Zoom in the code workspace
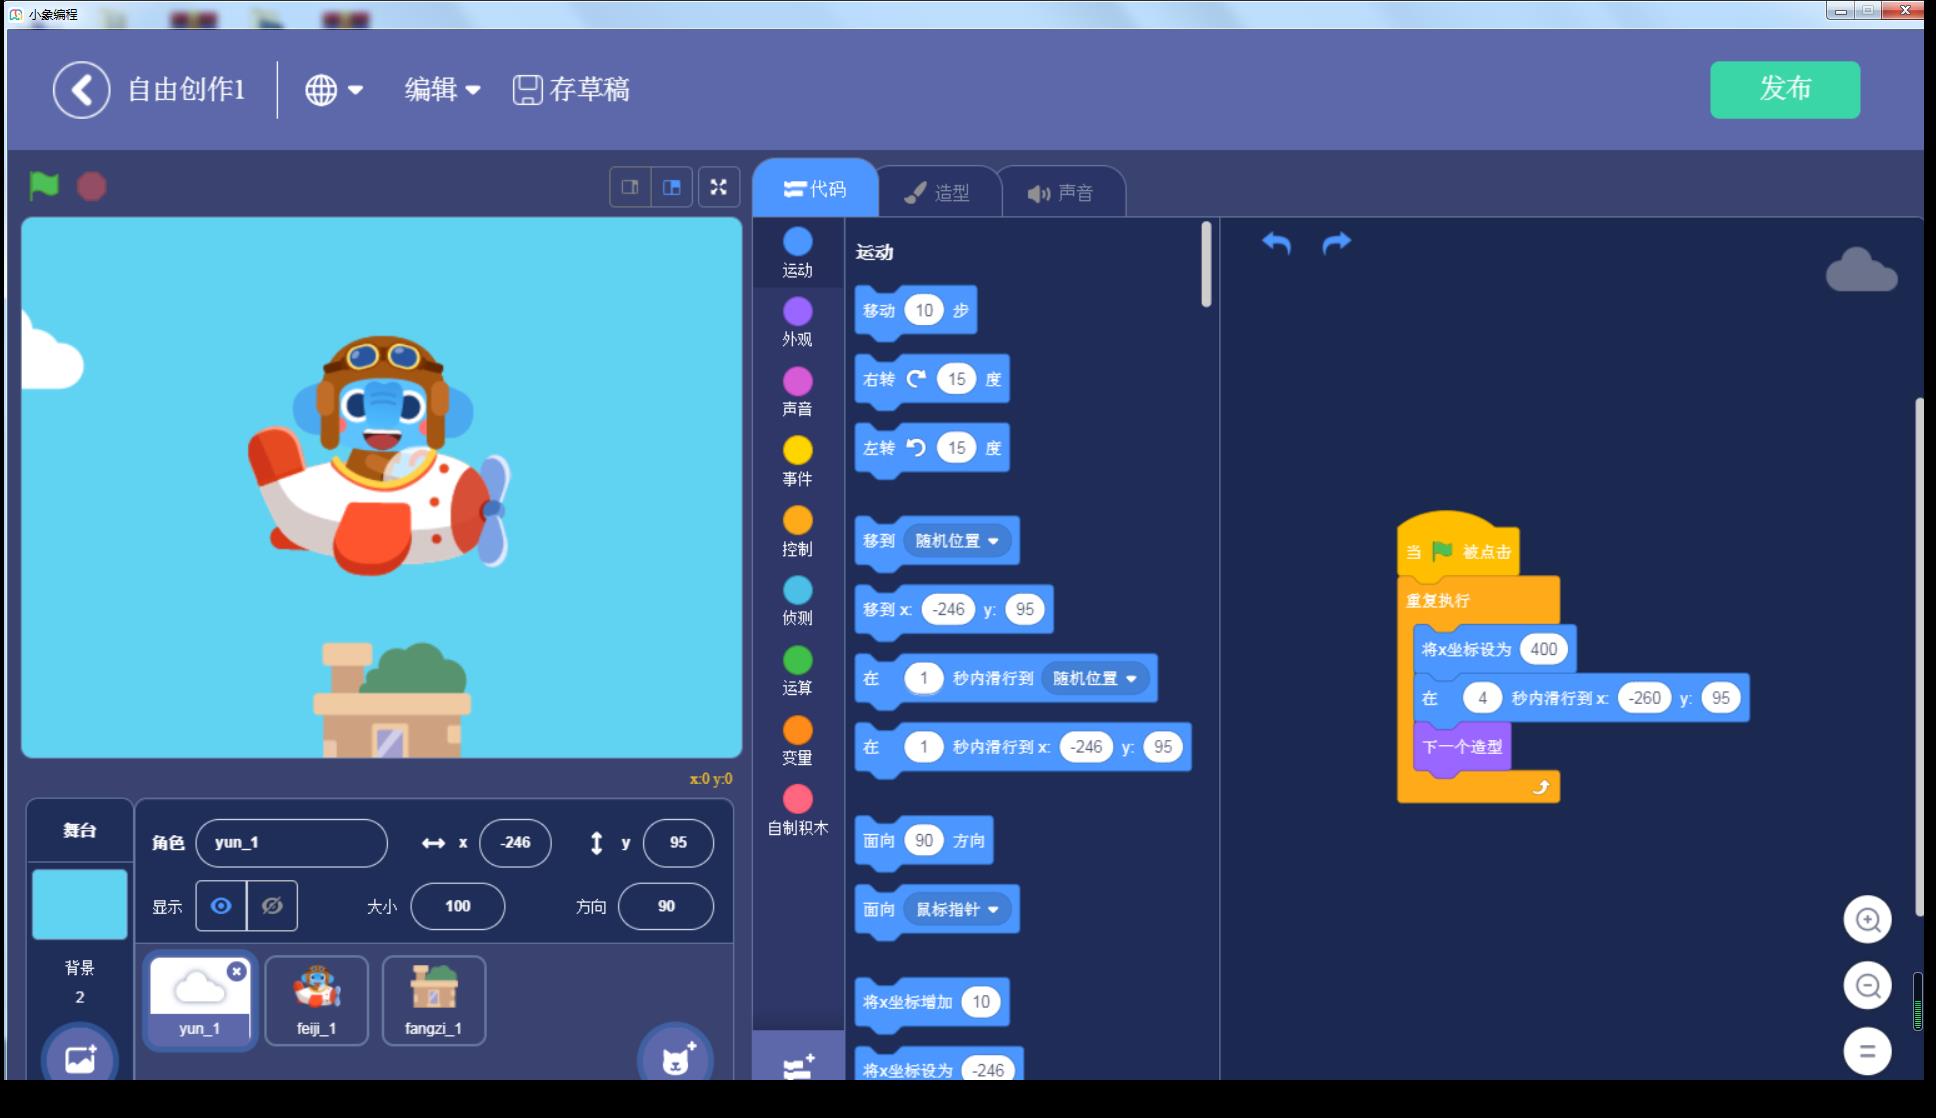Screen dimensions: 1936x1118 pos(1867,920)
